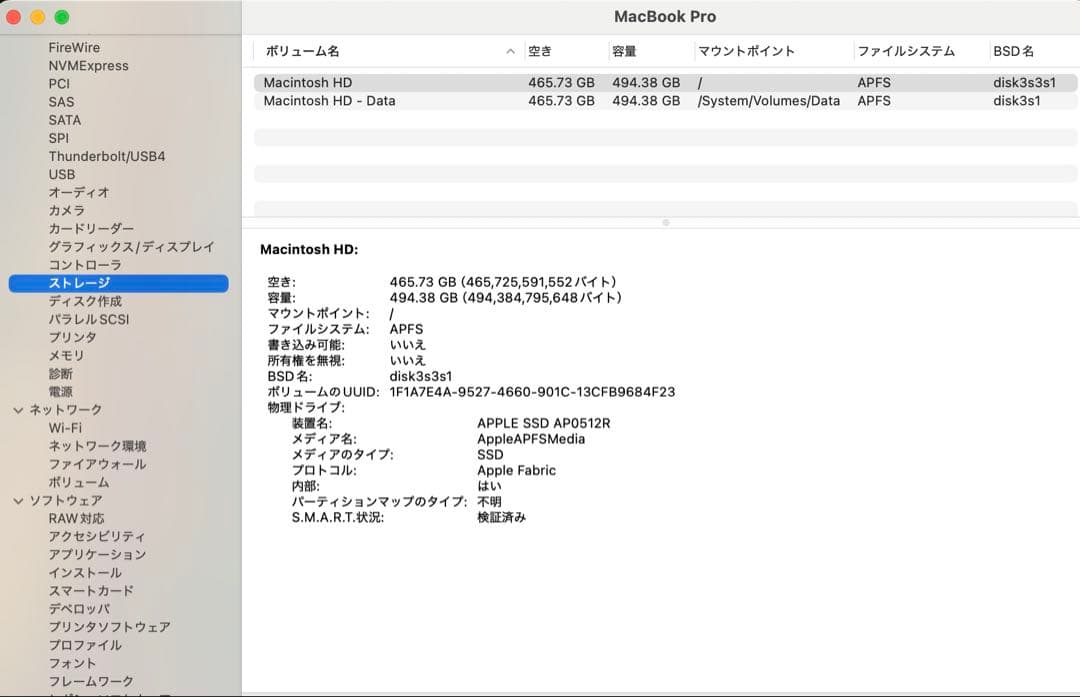Select the ネットワーク category label

click(65, 410)
